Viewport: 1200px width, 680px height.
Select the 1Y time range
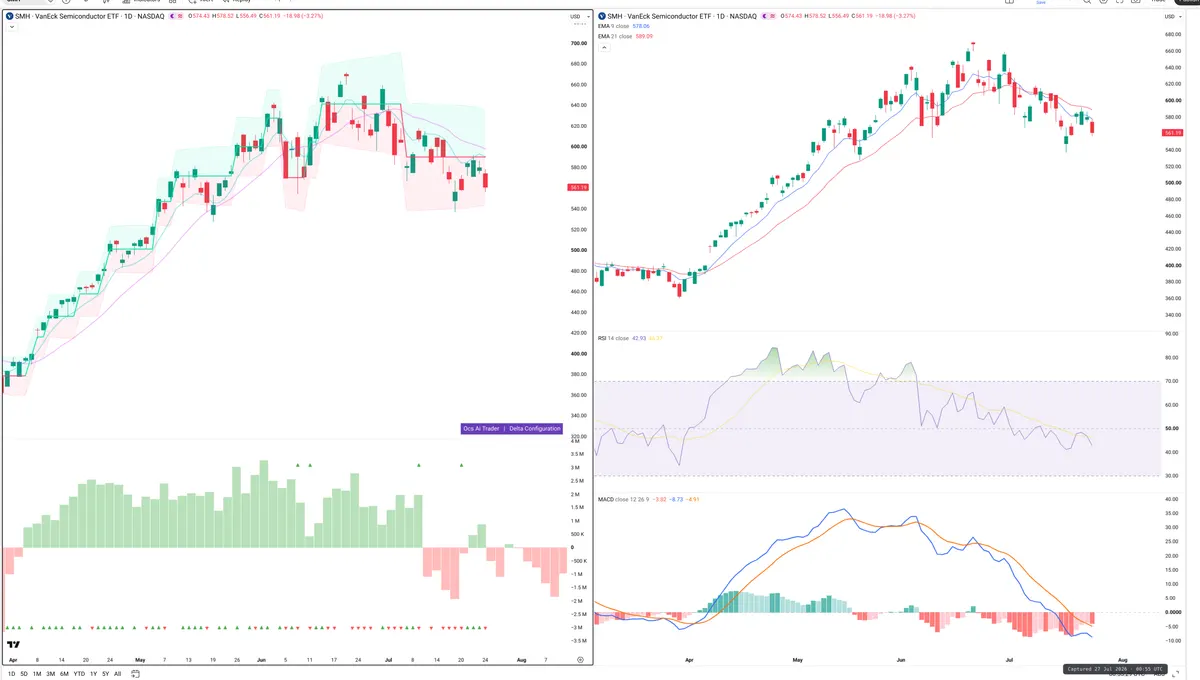pos(93,674)
